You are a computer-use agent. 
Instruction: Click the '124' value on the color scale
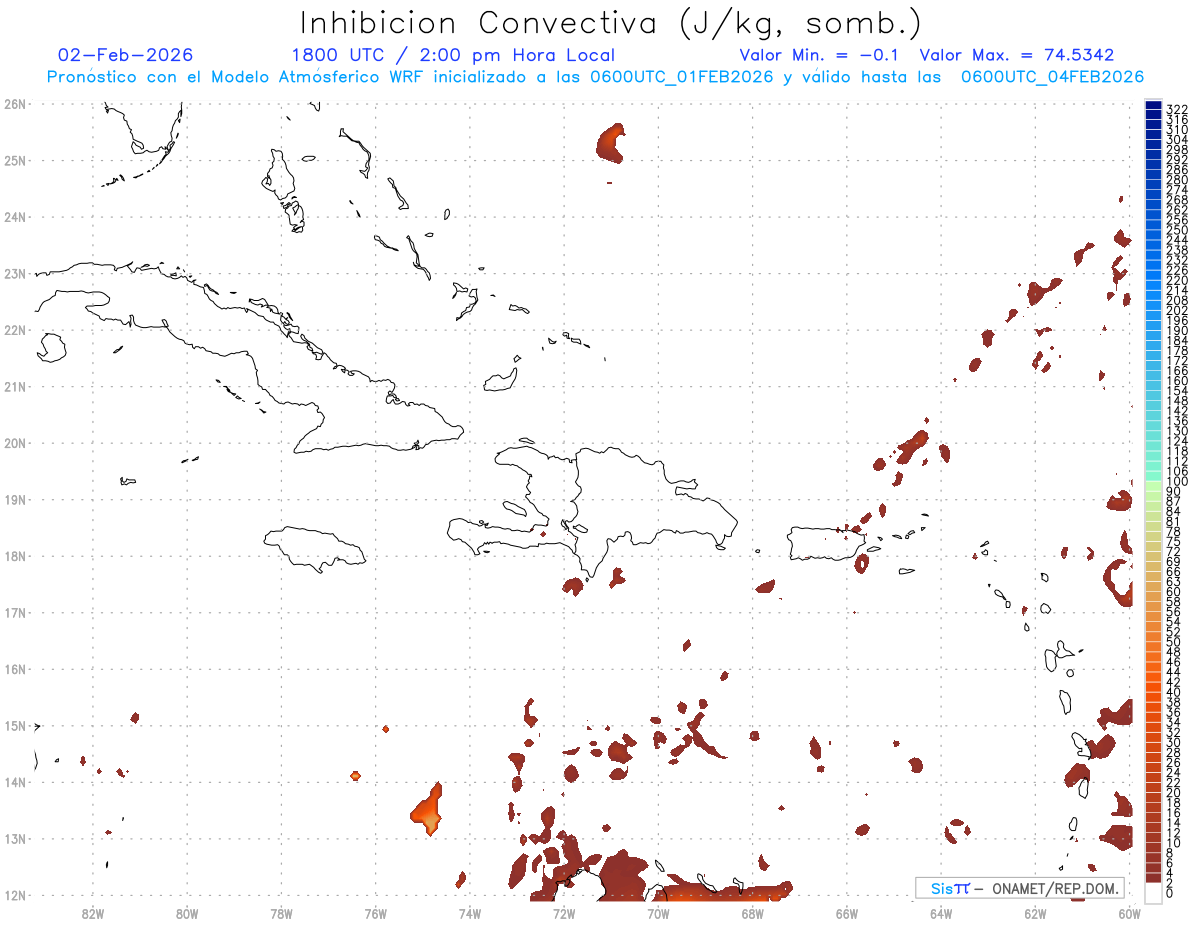click(1176, 441)
